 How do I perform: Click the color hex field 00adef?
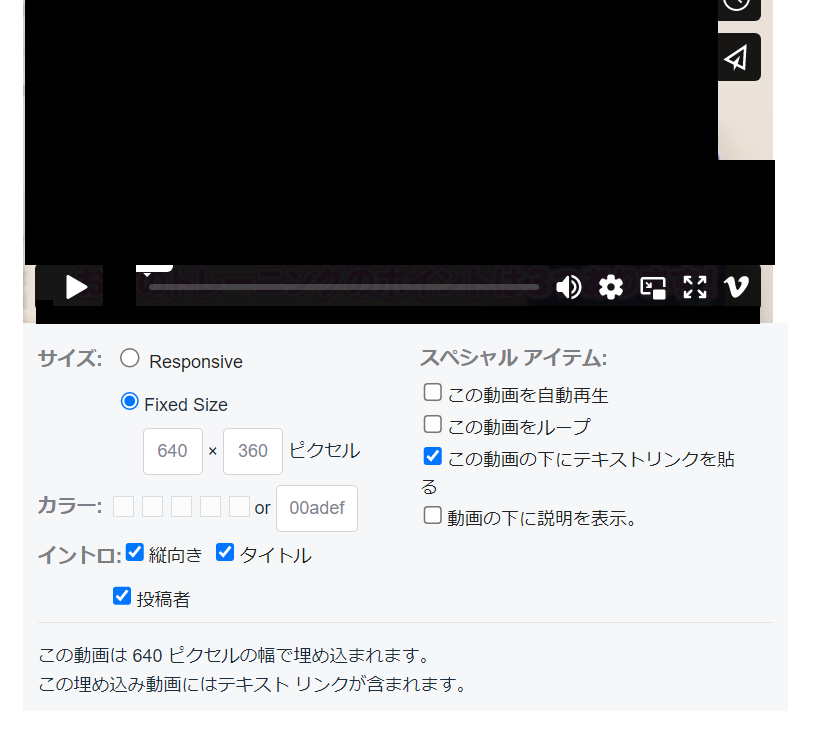pyautogui.click(x=317, y=508)
